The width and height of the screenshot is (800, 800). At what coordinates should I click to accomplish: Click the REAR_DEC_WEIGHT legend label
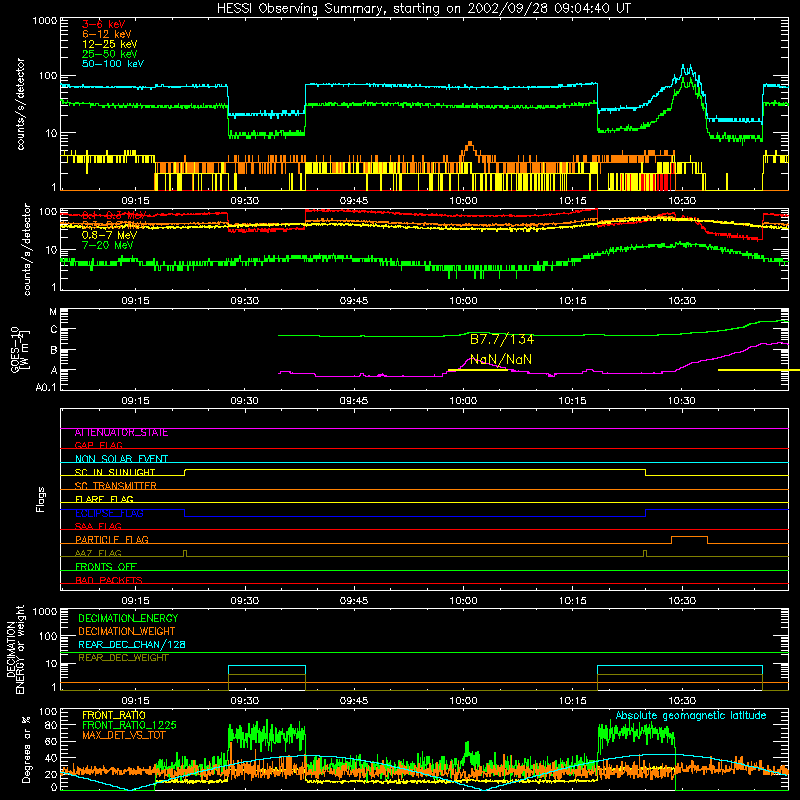(x=123, y=658)
